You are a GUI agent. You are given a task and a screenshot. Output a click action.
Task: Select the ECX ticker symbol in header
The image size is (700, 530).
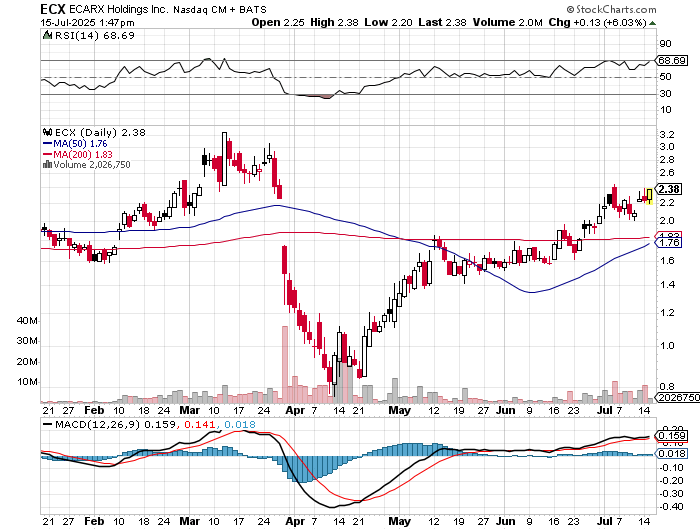[53, 9]
